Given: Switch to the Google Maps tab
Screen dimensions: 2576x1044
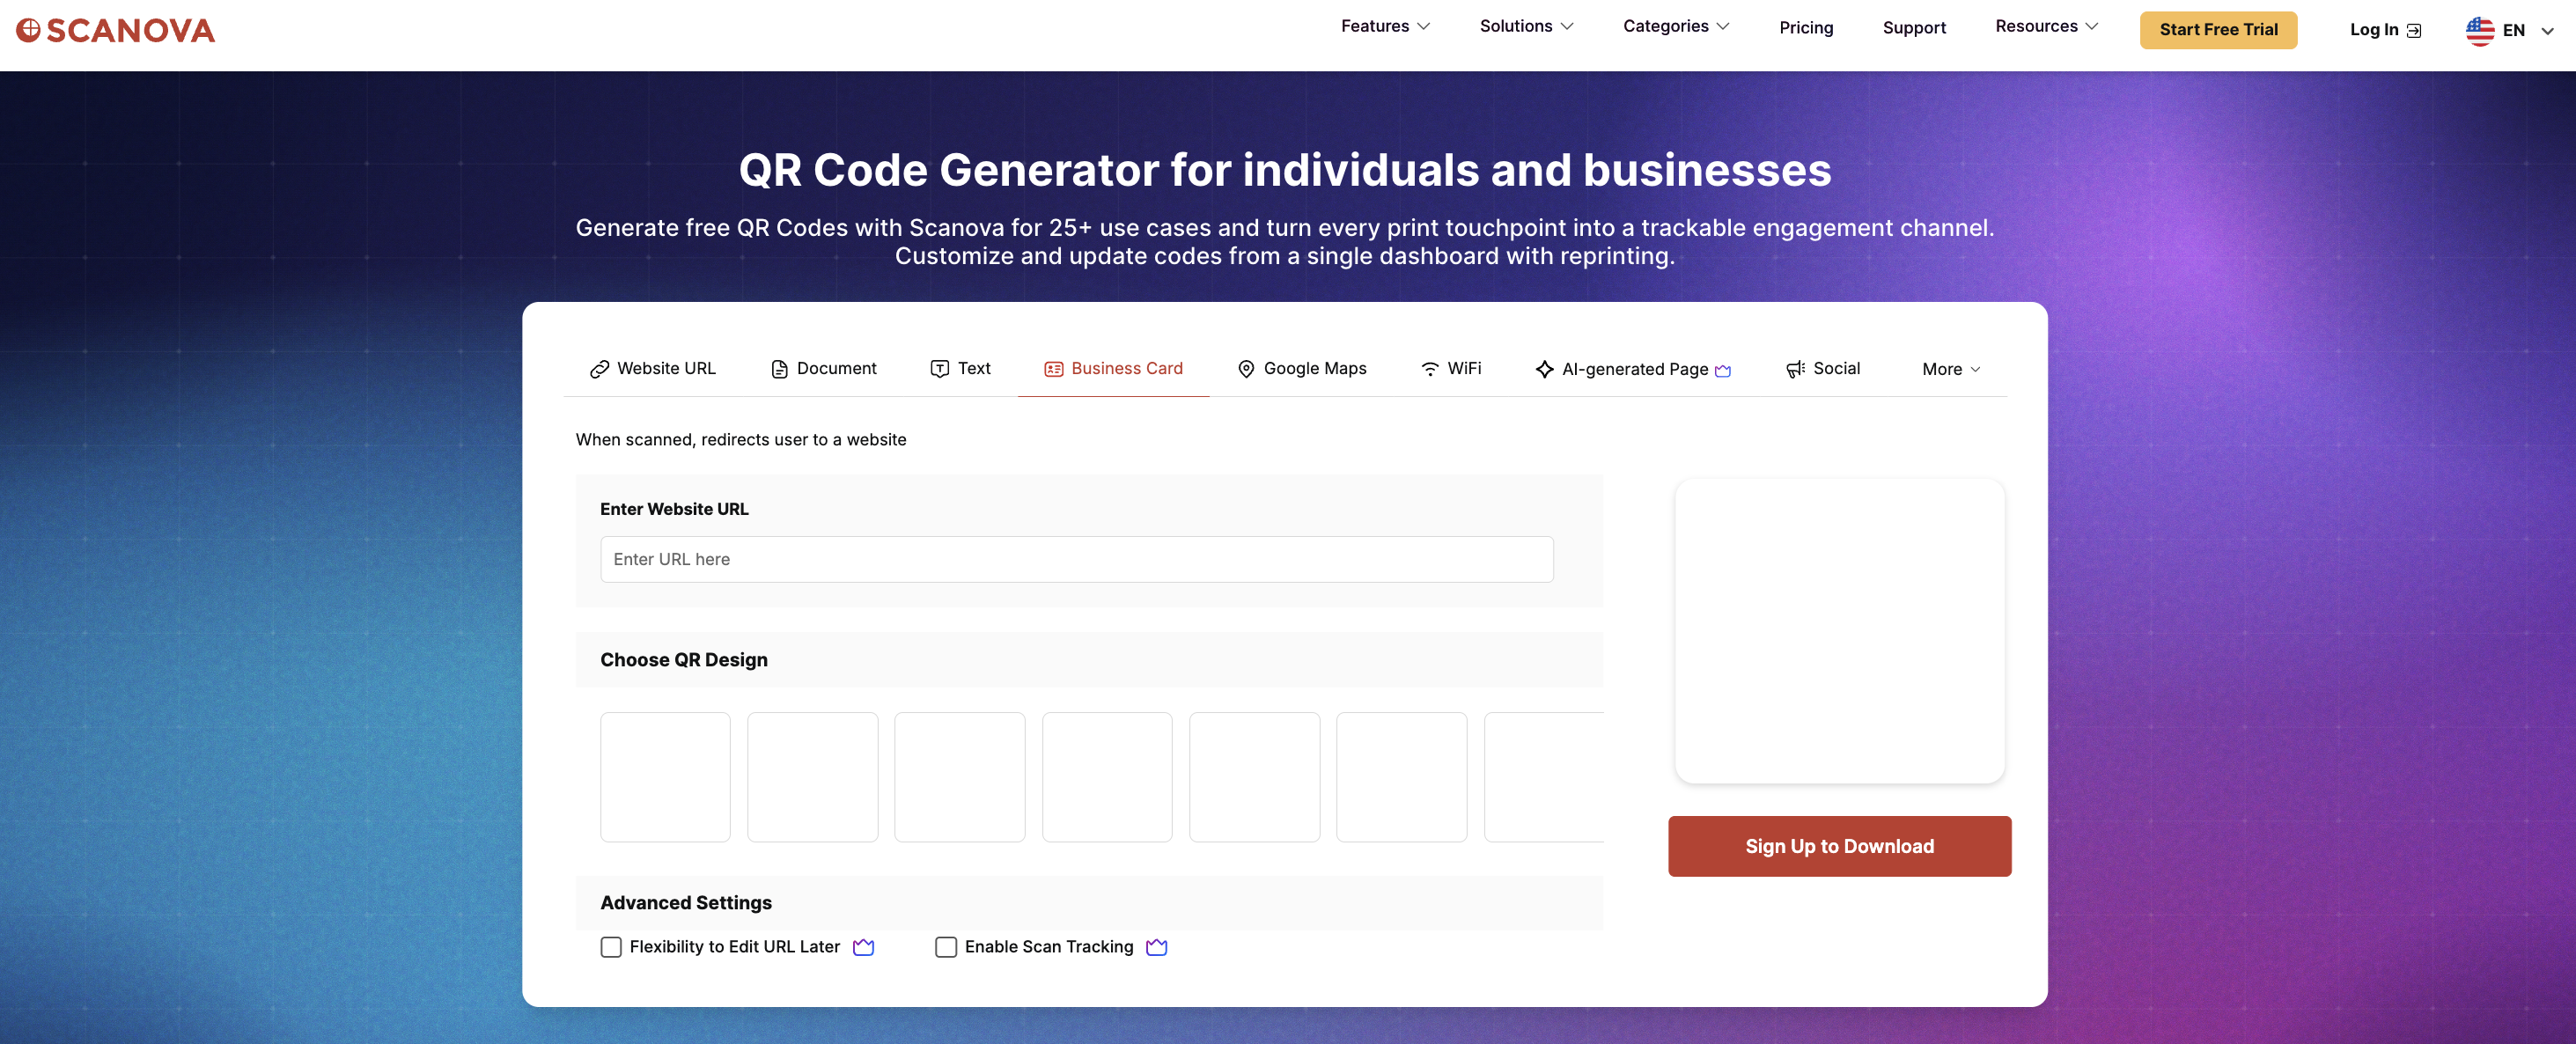Looking at the screenshot, I should 1301,369.
